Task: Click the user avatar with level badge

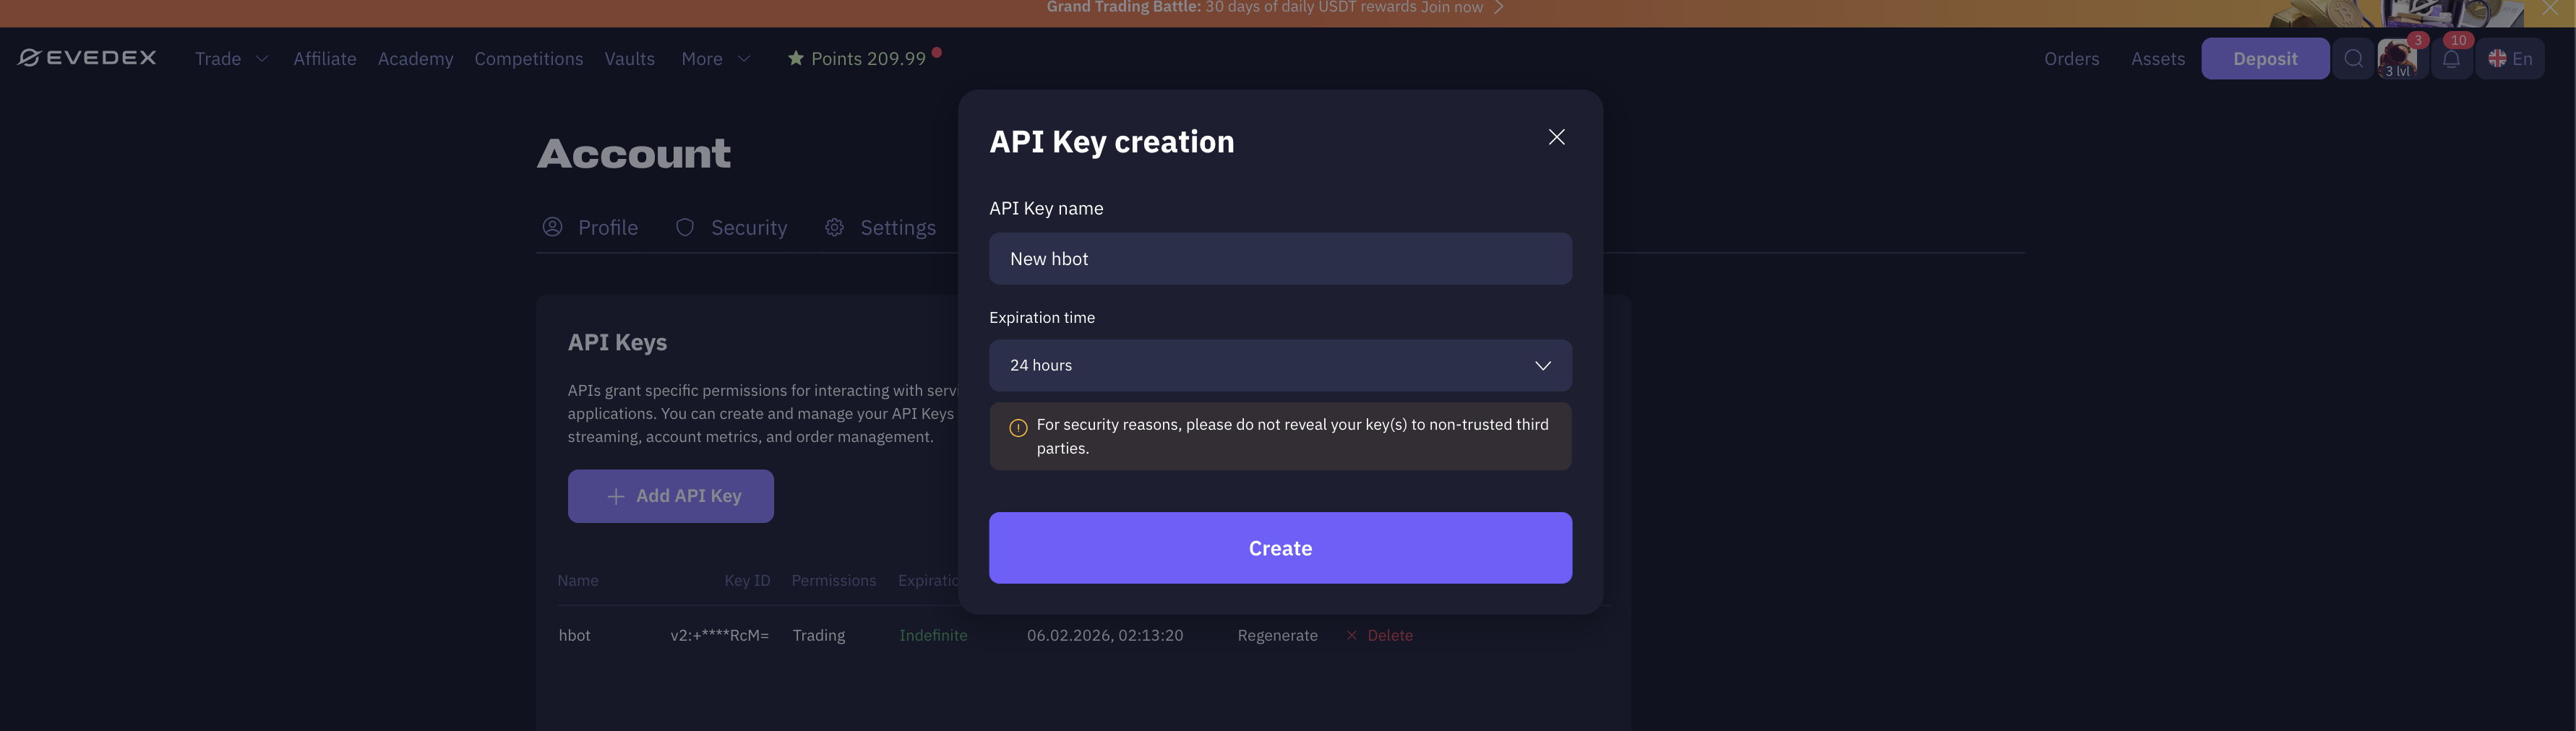Action: pos(2399,59)
